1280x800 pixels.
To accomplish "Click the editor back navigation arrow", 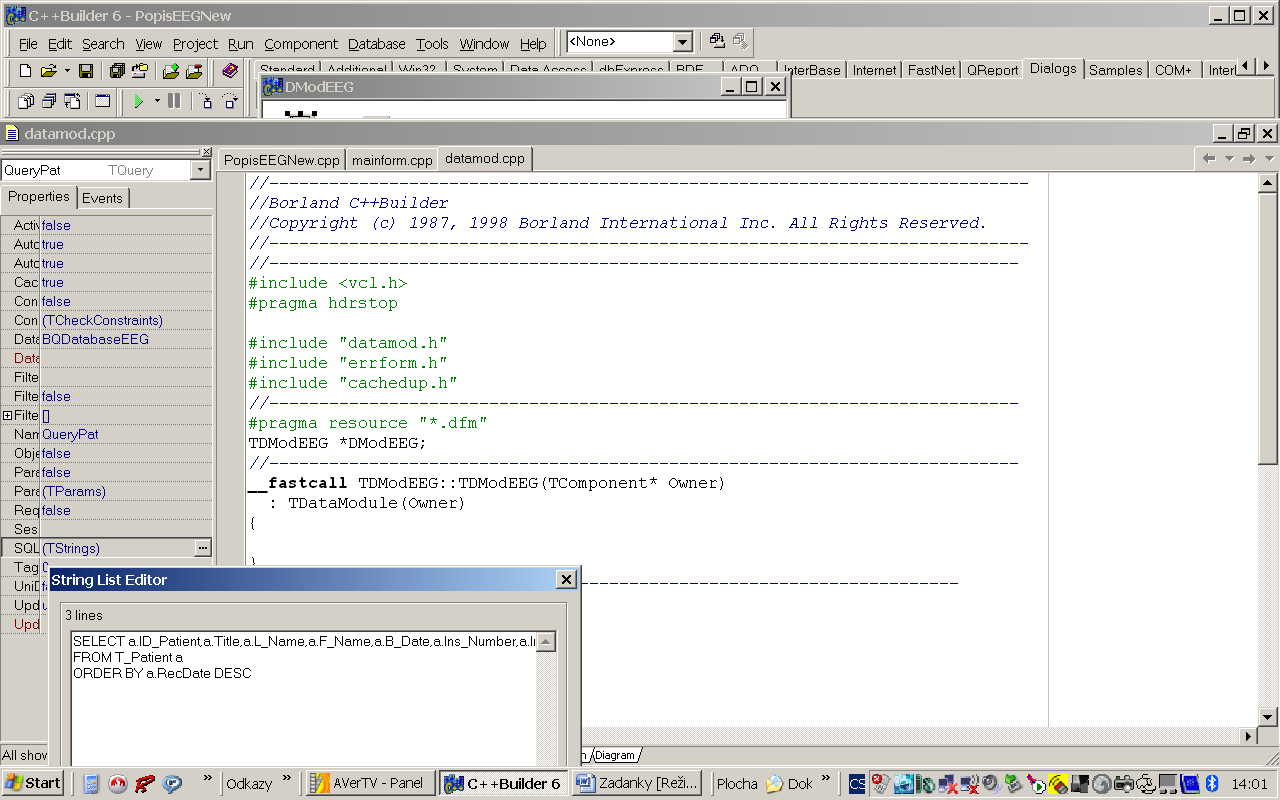I will point(1208,159).
